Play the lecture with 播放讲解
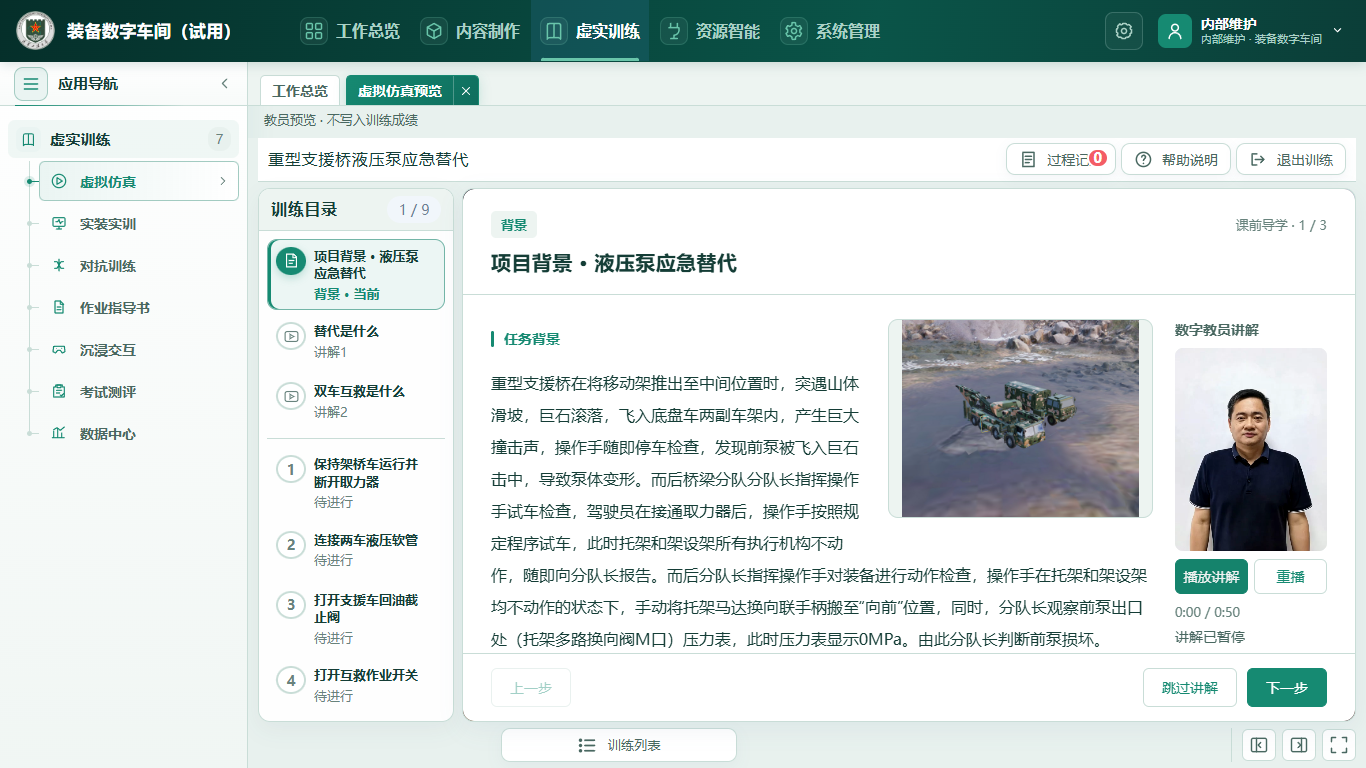Image resolution: width=1366 pixels, height=768 pixels. pyautogui.click(x=1211, y=577)
